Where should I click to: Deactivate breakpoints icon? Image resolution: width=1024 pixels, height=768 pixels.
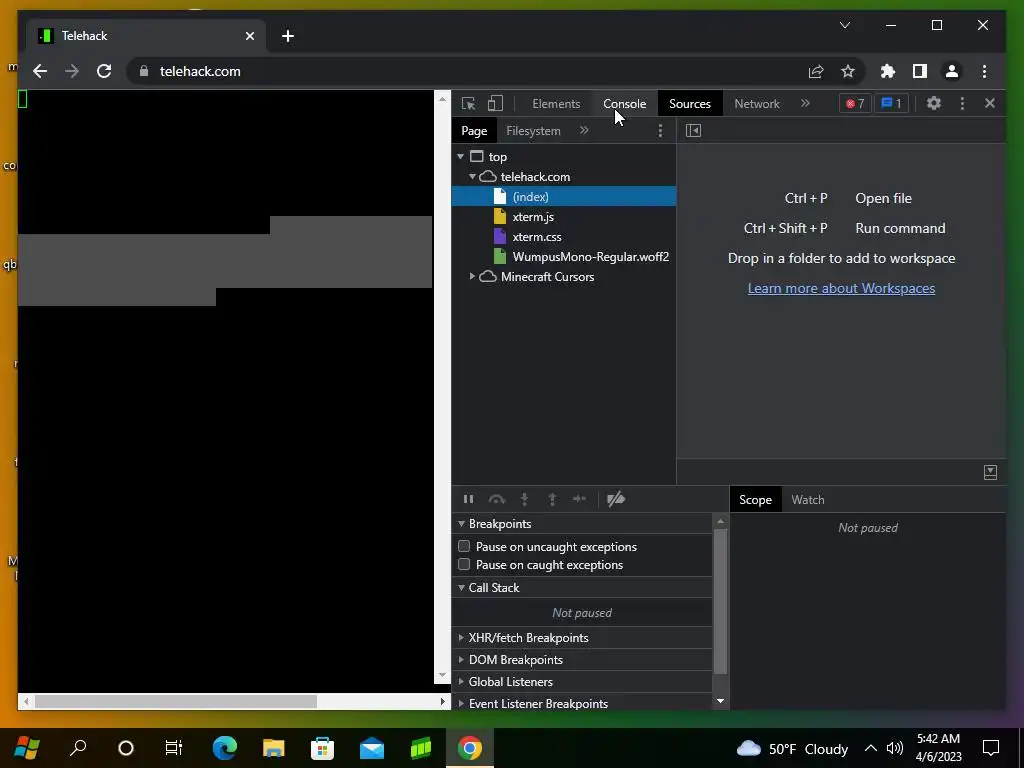click(x=616, y=500)
